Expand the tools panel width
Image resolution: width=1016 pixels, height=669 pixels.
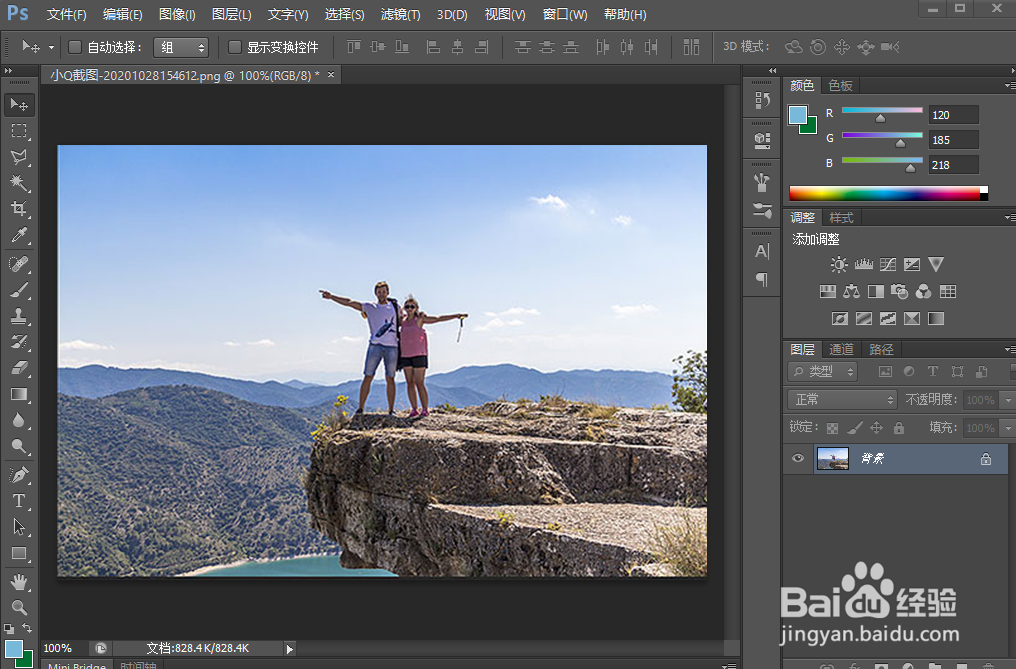tap(8, 71)
